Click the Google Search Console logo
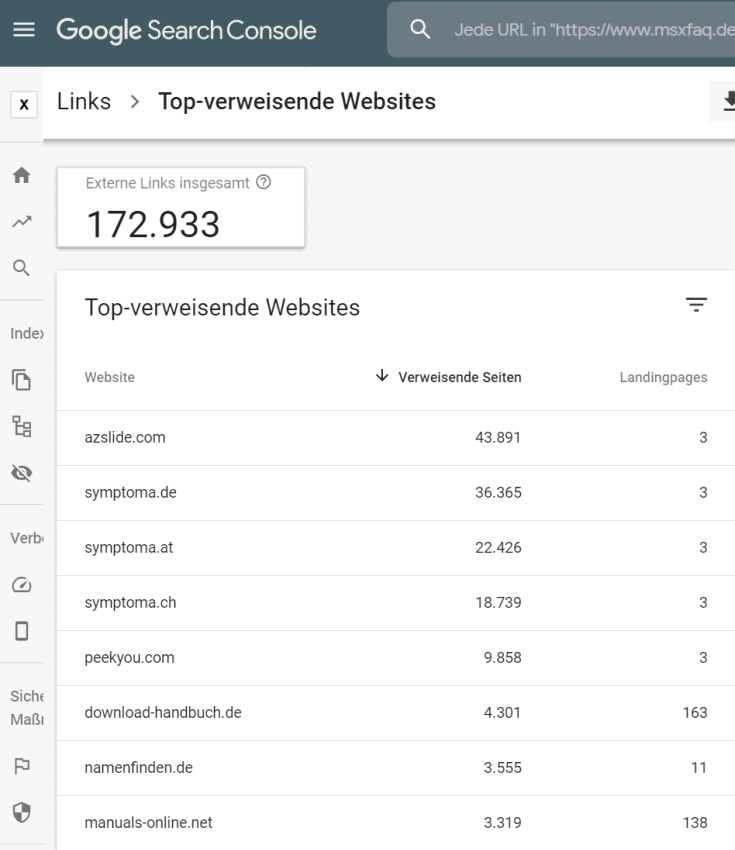This screenshot has width=735, height=850. coord(186,30)
